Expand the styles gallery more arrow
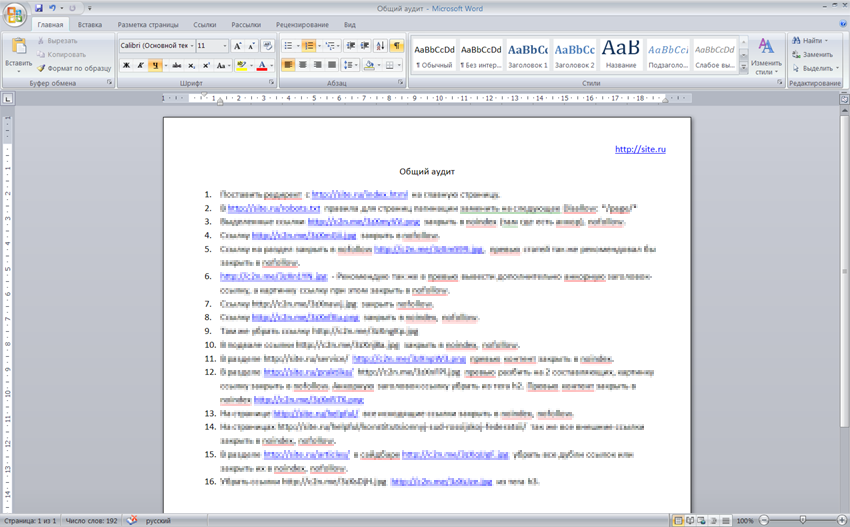Image resolution: width=850 pixels, height=527 pixels. pos(744,68)
